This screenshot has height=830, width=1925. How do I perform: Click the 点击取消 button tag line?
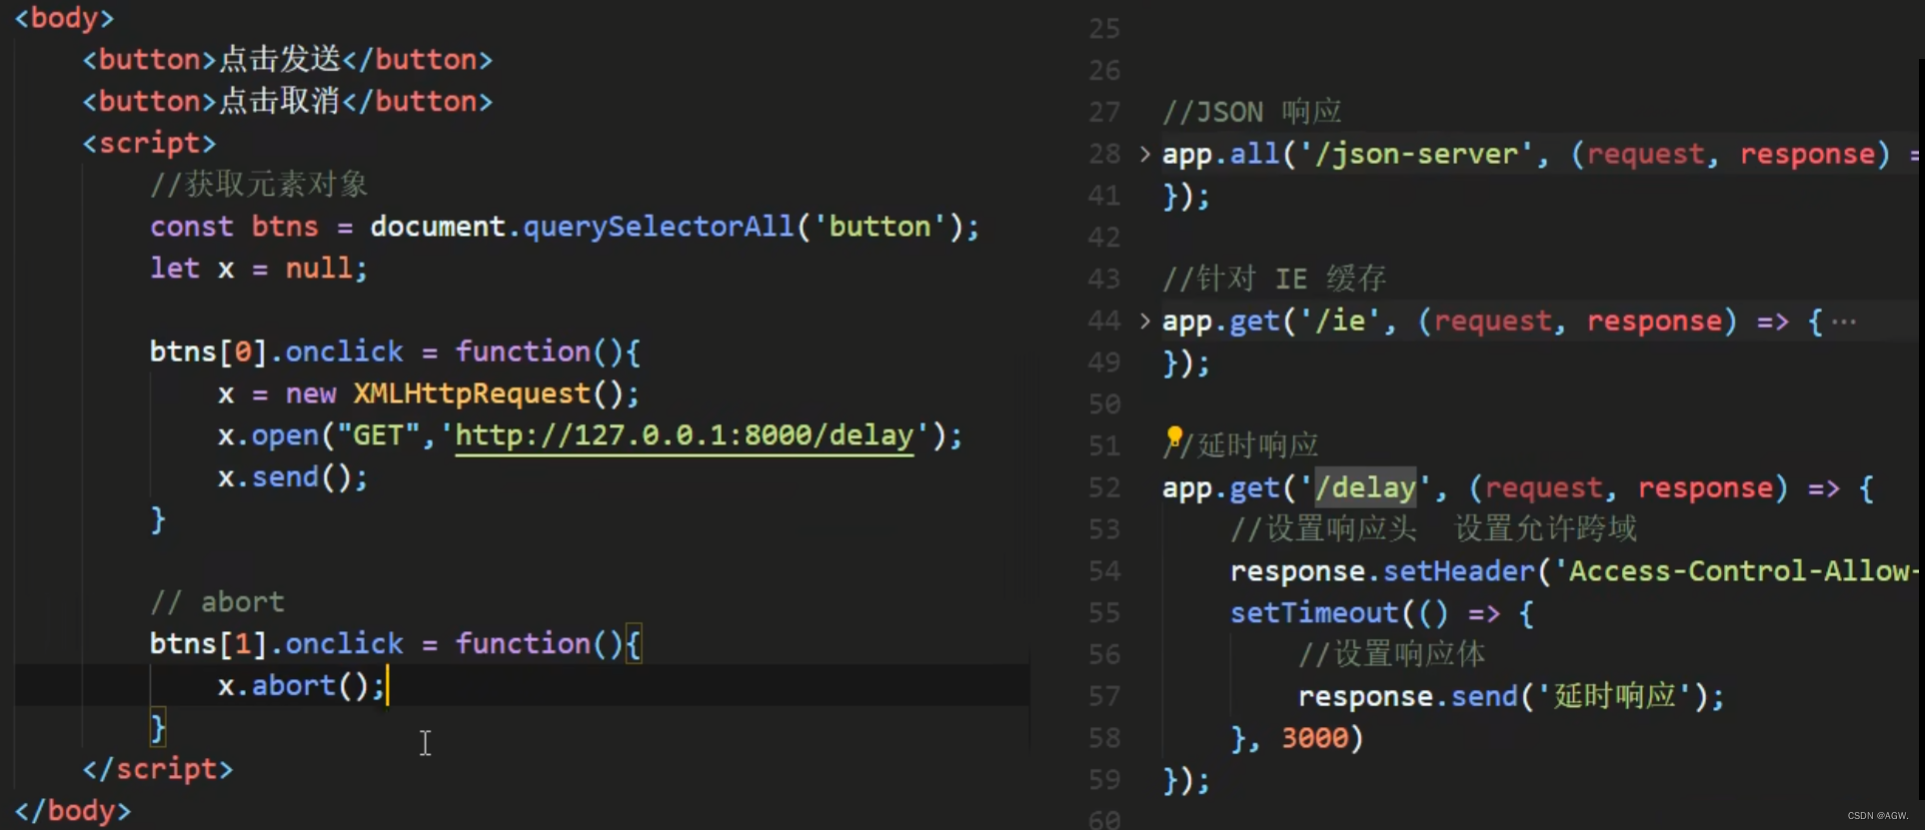[288, 102]
